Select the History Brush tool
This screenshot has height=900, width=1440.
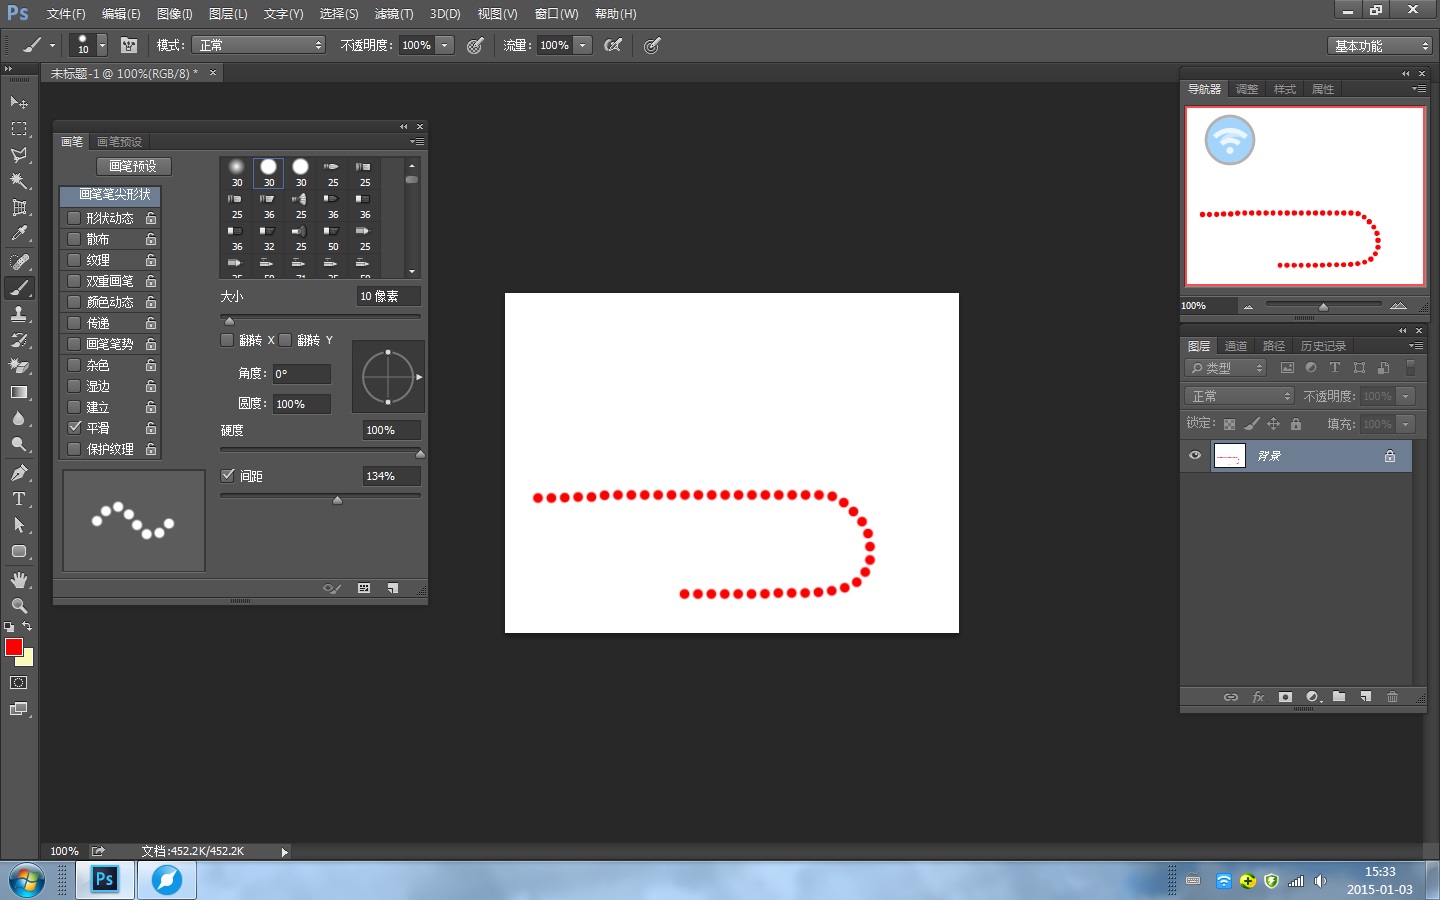(x=19, y=340)
